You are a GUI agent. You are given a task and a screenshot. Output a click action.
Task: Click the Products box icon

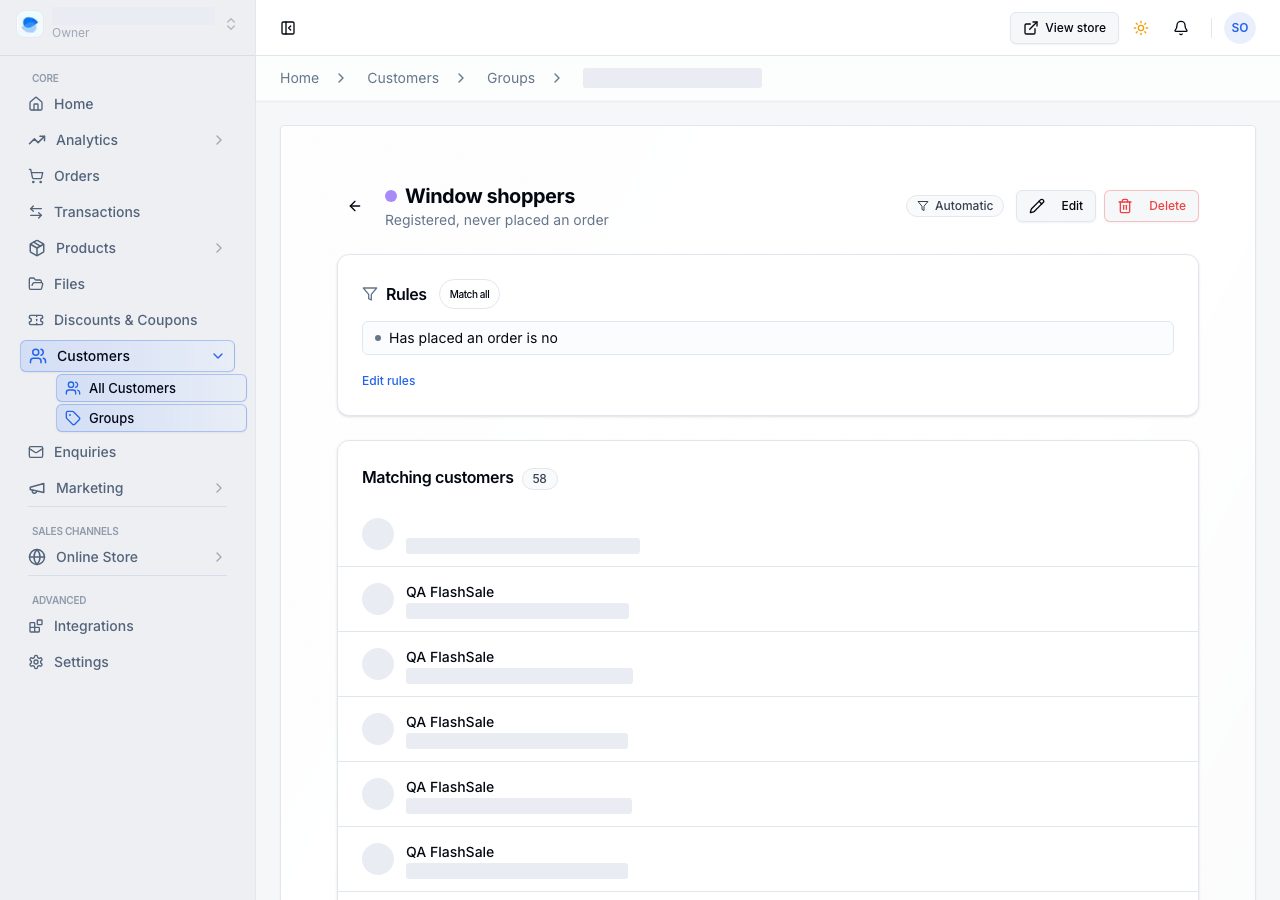tap(37, 248)
